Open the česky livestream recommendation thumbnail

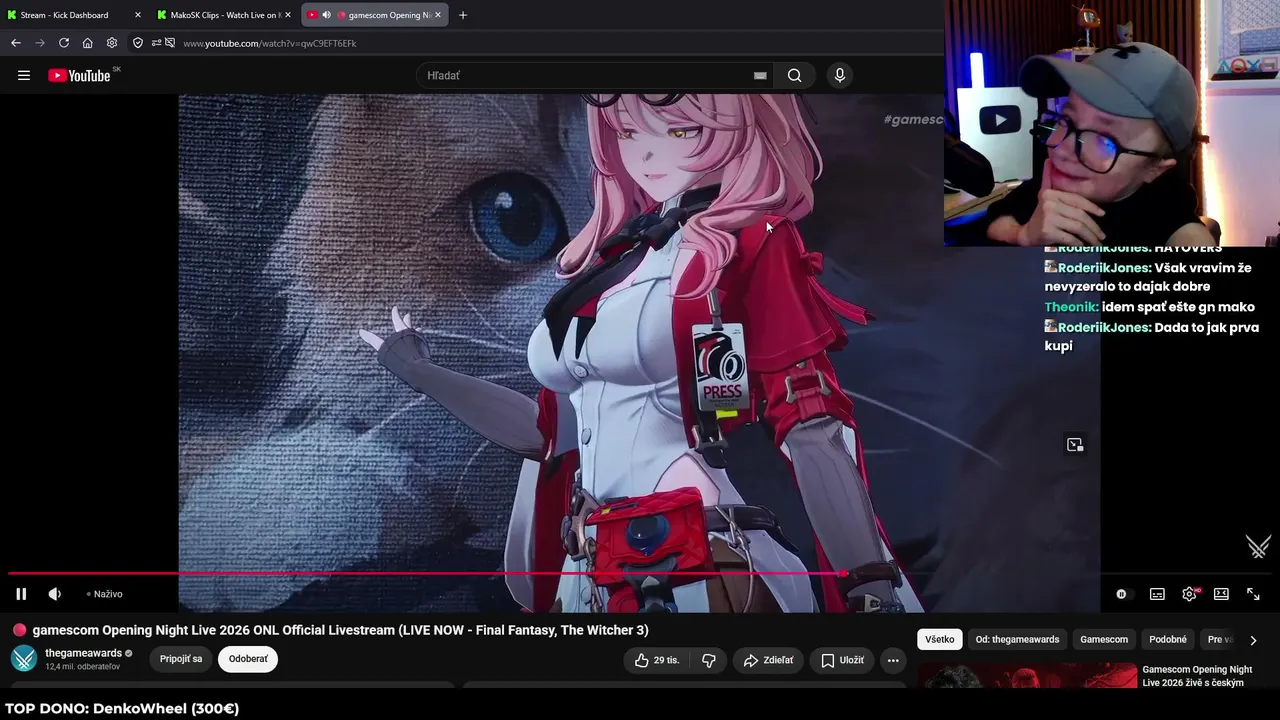tap(1027, 677)
